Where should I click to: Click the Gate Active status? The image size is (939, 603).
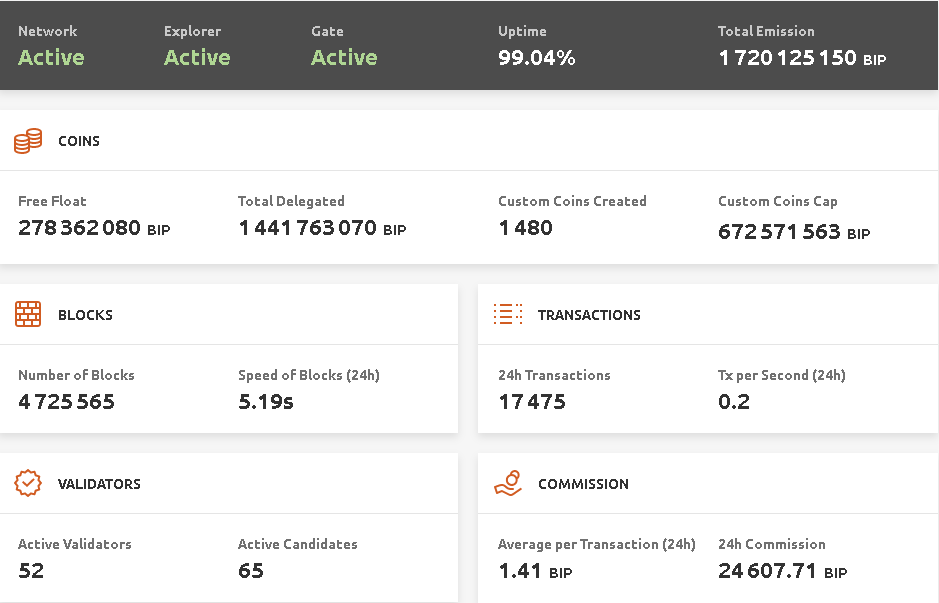point(344,58)
